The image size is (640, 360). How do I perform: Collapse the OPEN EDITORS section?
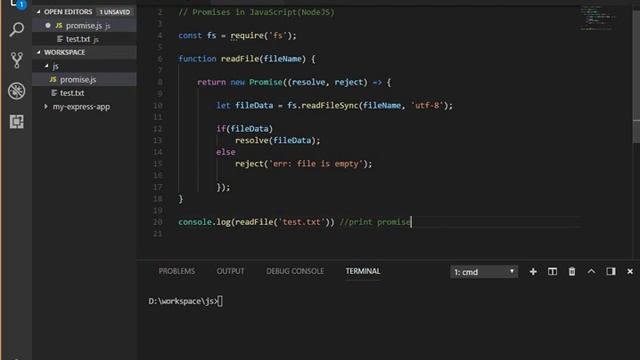pos(39,12)
